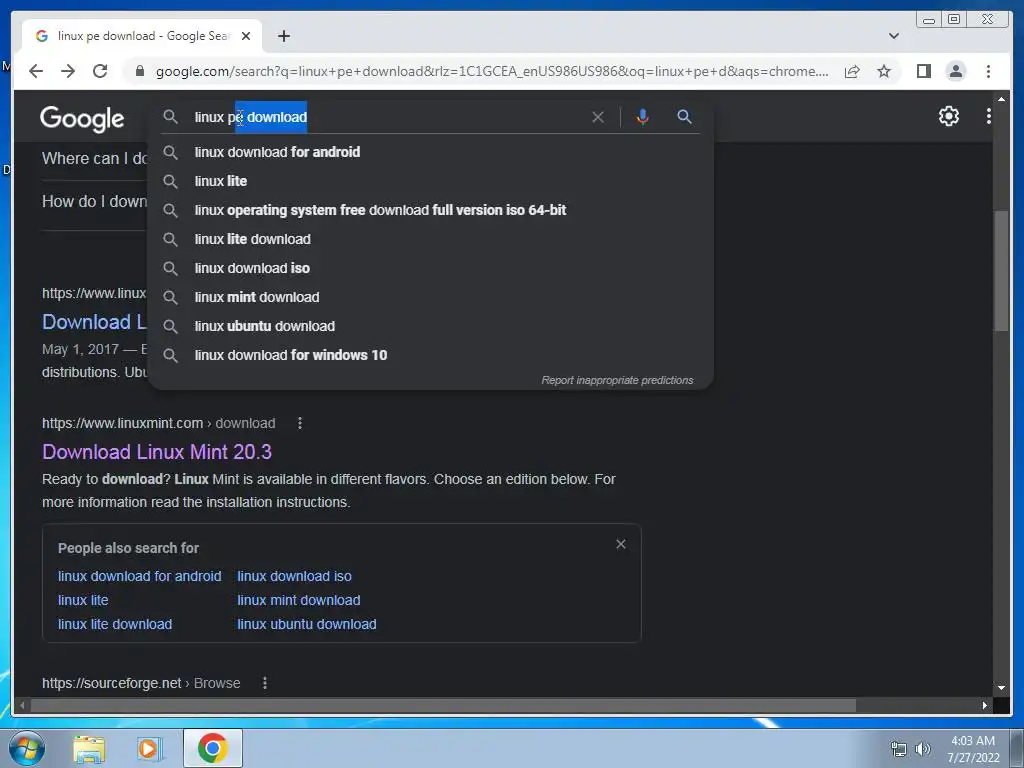Open options for sourceforge.net result
Viewport: 1024px width, 768px height.
pos(264,683)
